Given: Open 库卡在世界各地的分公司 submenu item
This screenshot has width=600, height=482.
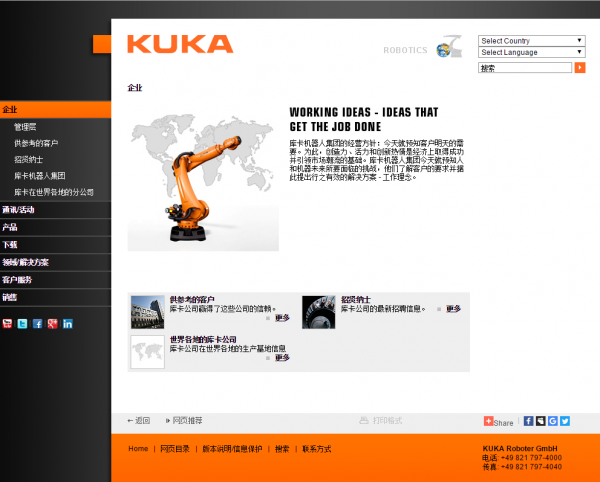Looking at the screenshot, I should click(54, 192).
